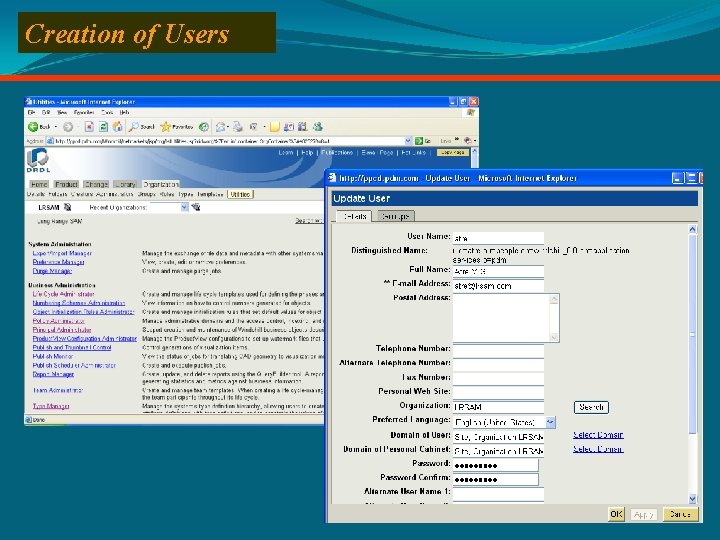This screenshot has width=720, height=540.
Task: Click the Telephone Number input field
Action: pos(498,350)
